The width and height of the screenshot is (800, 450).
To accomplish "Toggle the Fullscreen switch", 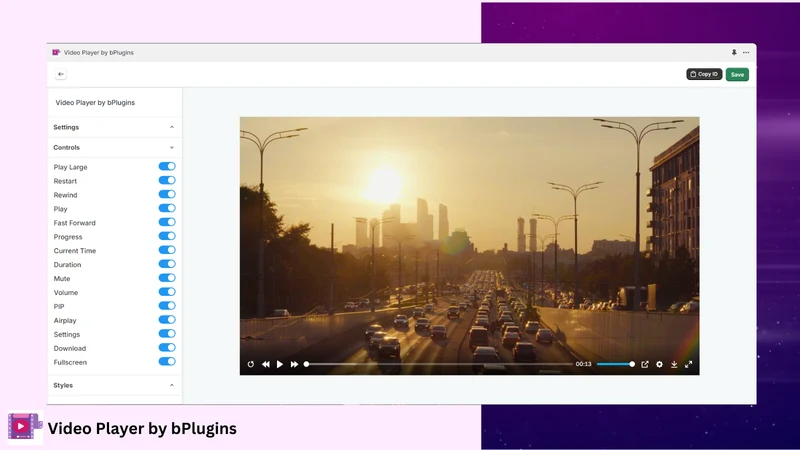I will point(167,361).
